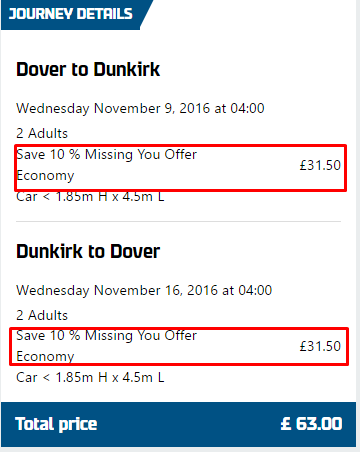Screen dimensions: 360x452
Task: Click the Journey Details header tab
Action: [x=72, y=14]
